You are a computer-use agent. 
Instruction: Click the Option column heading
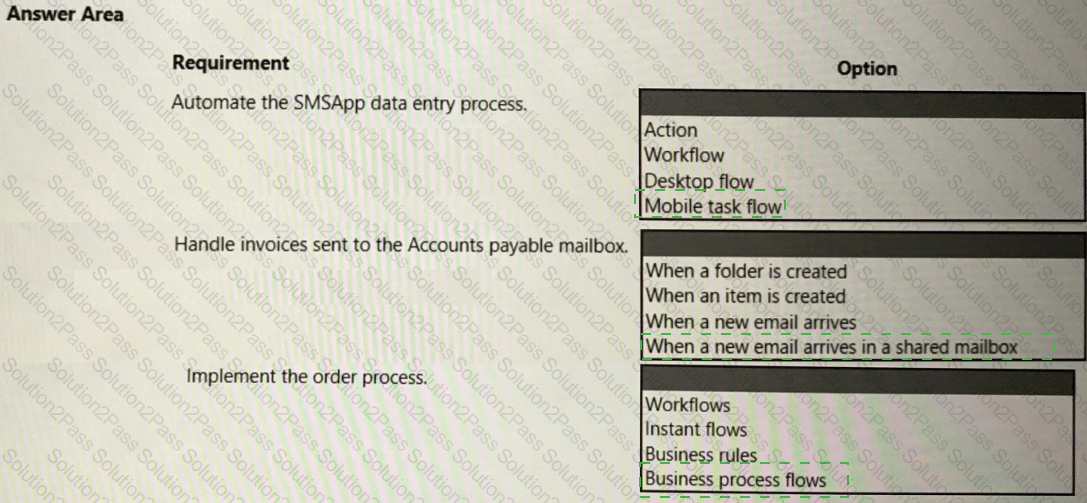tap(867, 69)
